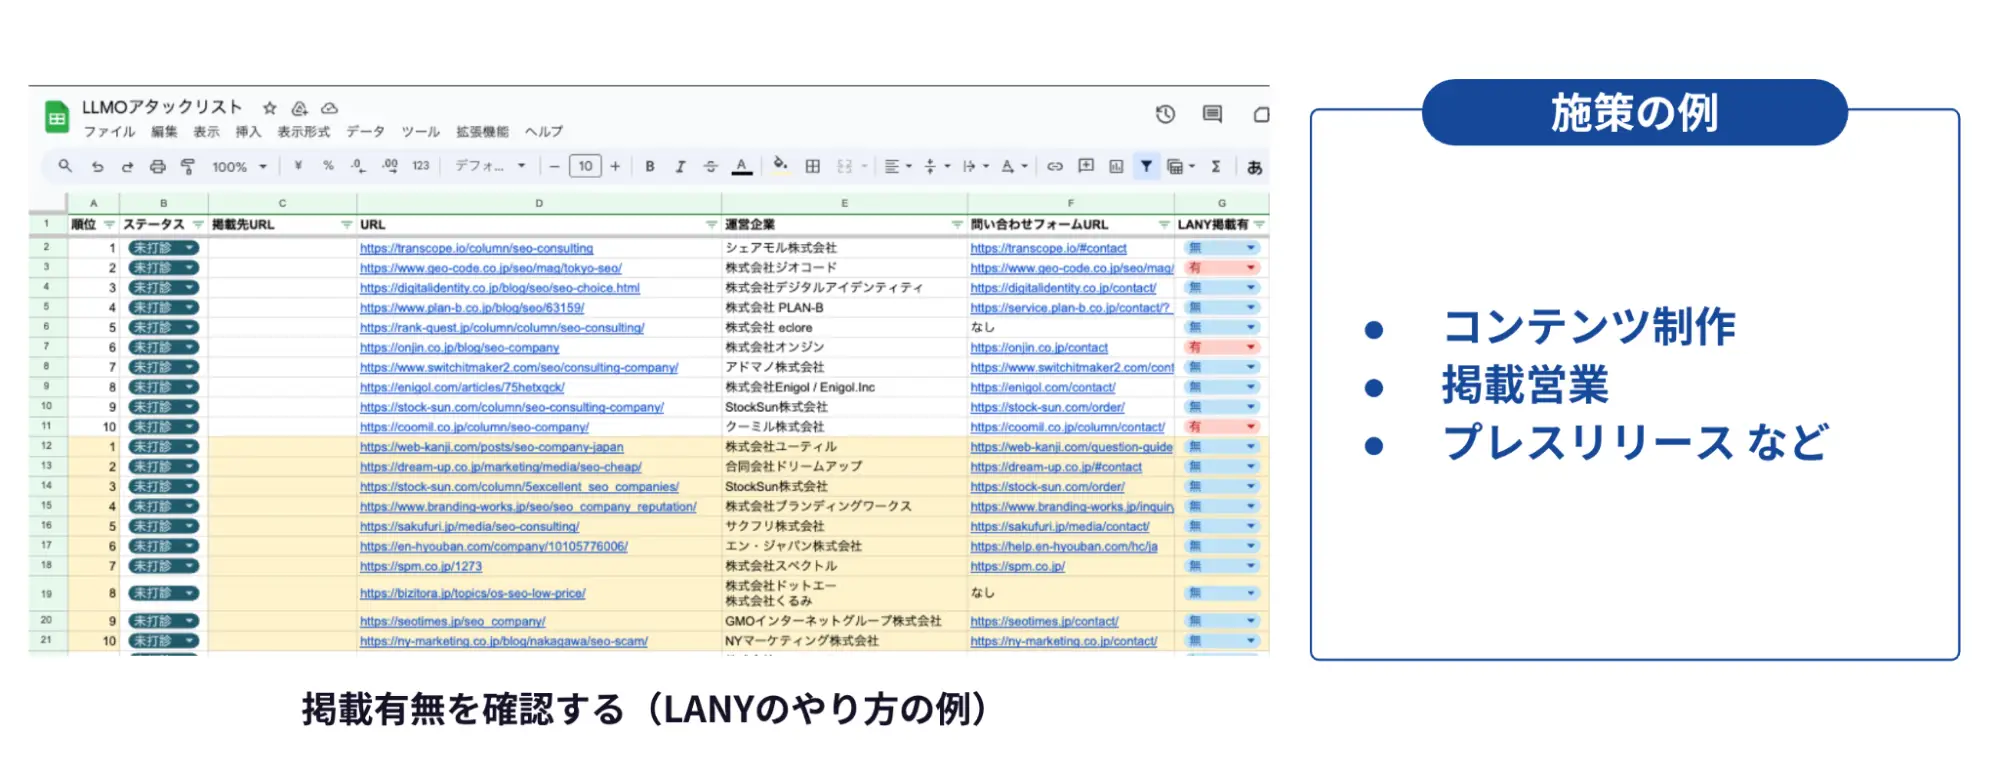The height and width of the screenshot is (772, 1999).
Task: Toggle the filter funnel button in toolbar
Action: coord(1146,167)
